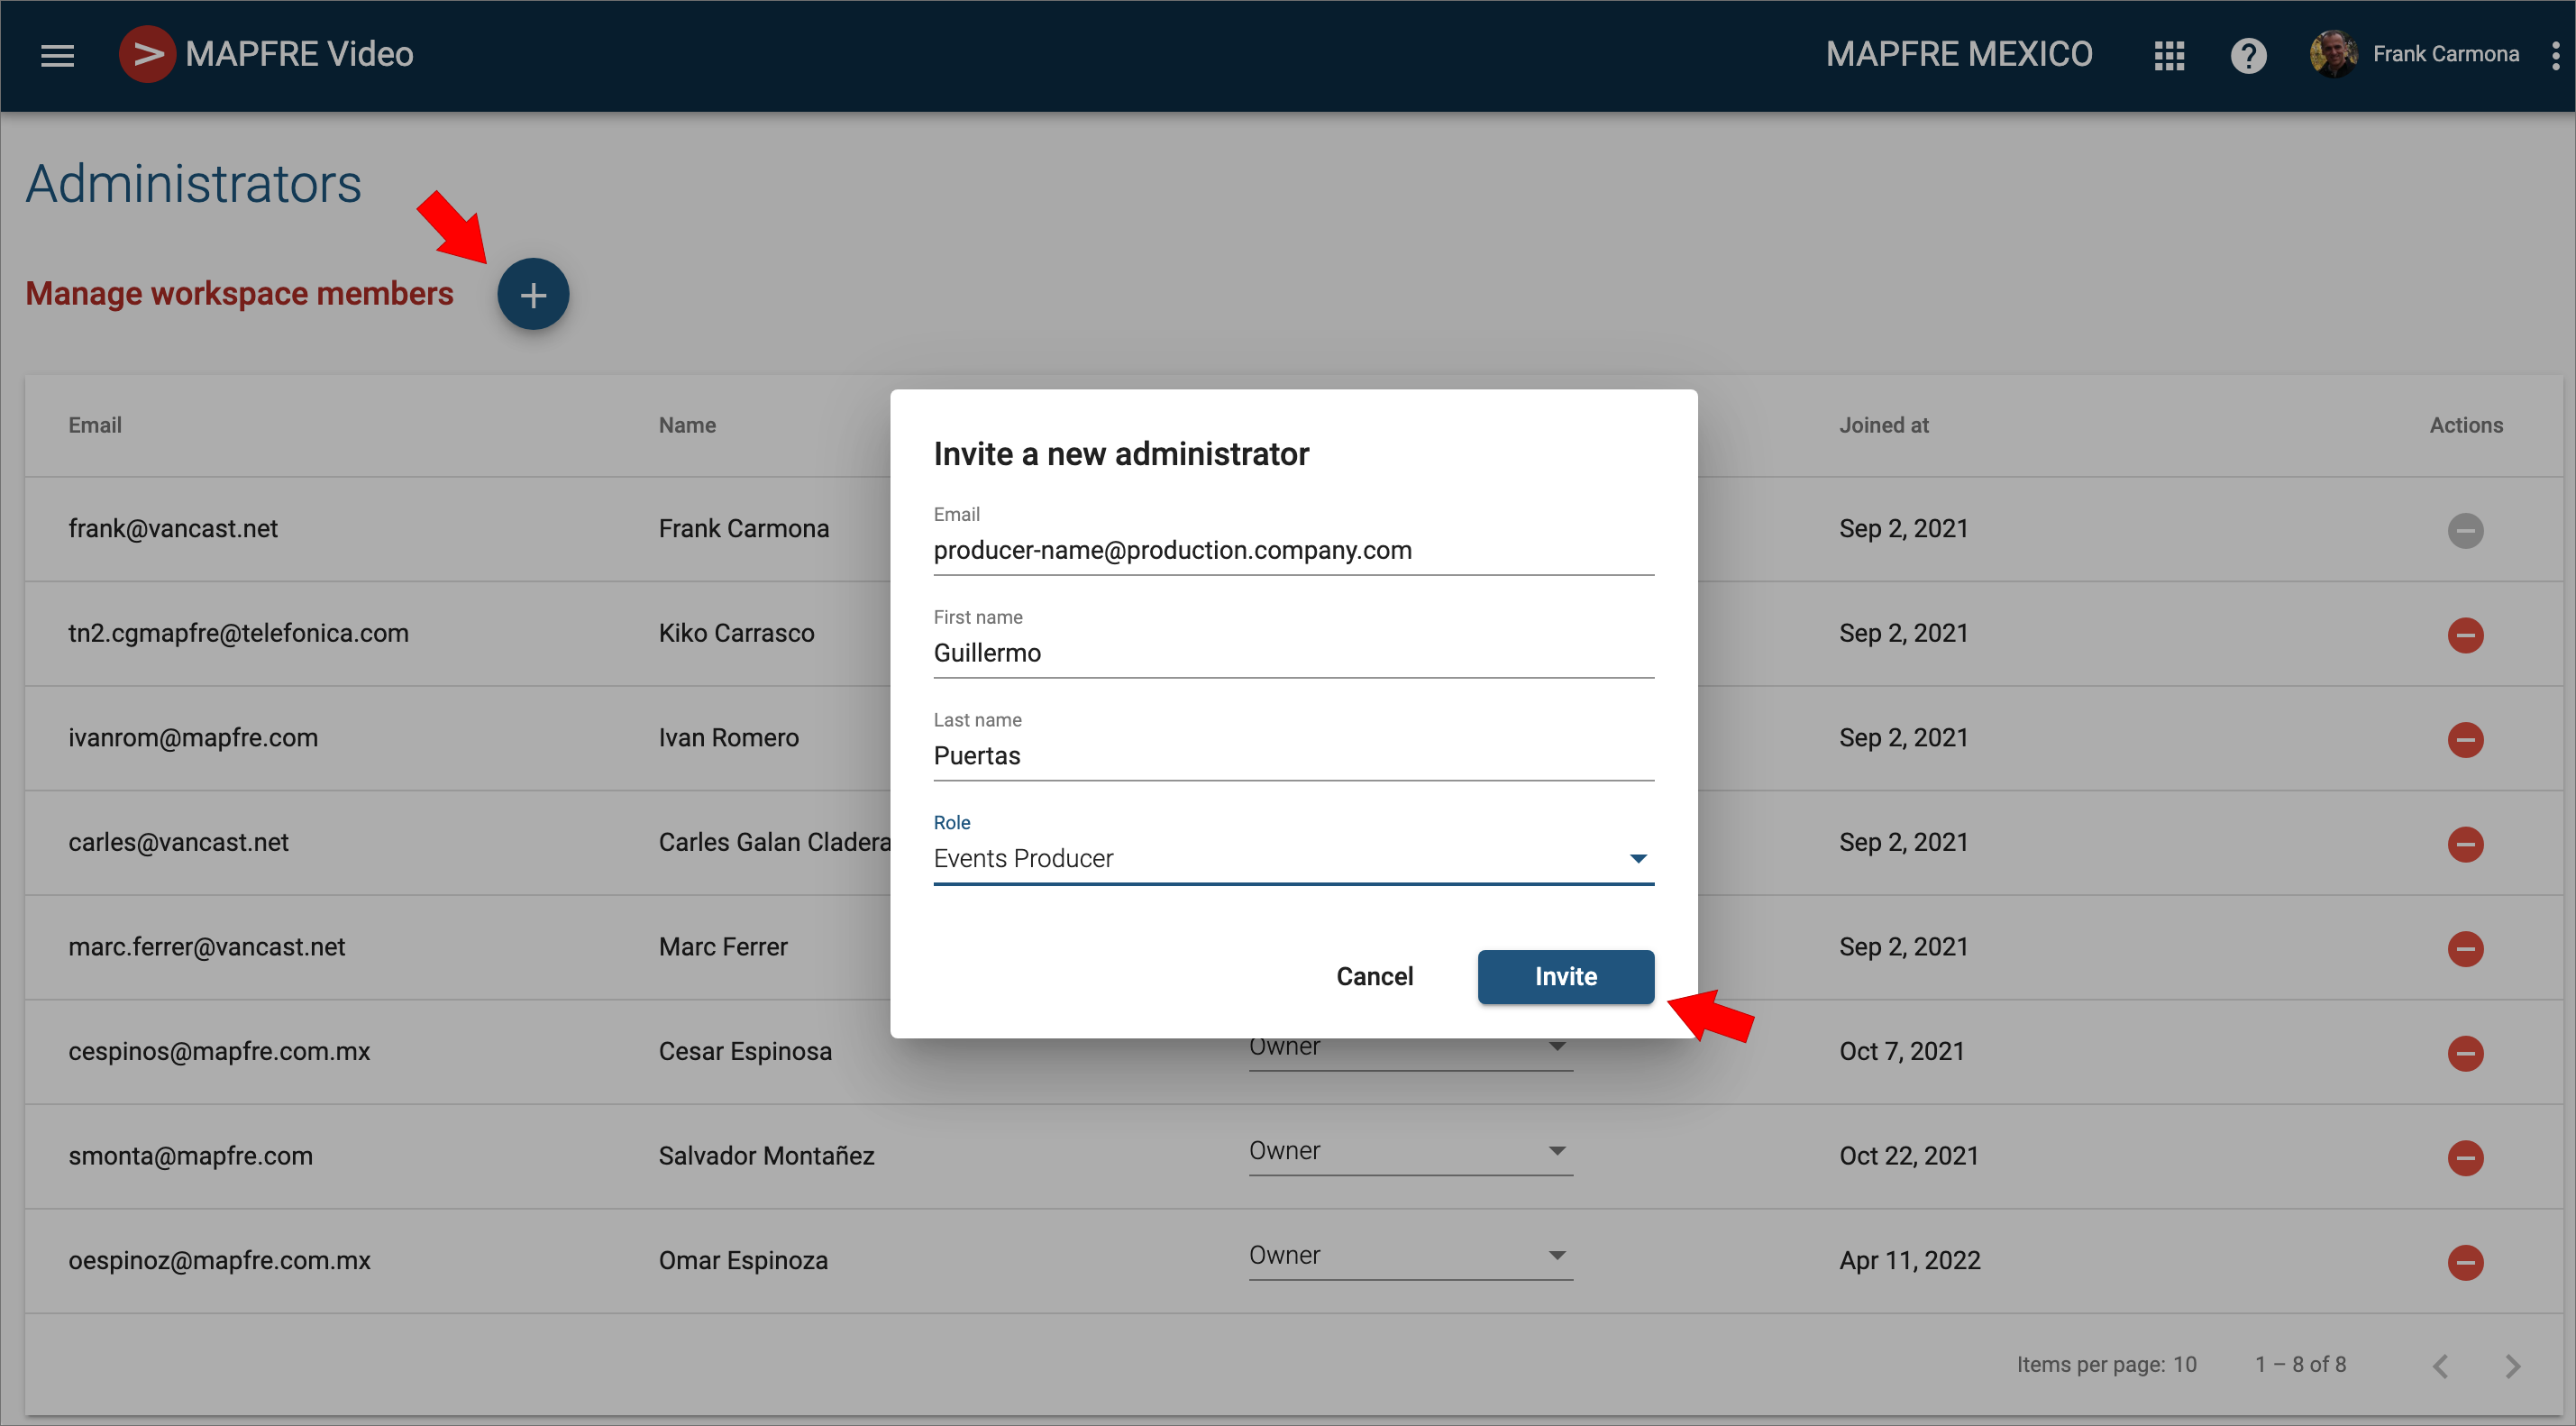Open Salvador Montañez's Owner role dropdown
The image size is (2576, 1426).
coord(1410,1151)
